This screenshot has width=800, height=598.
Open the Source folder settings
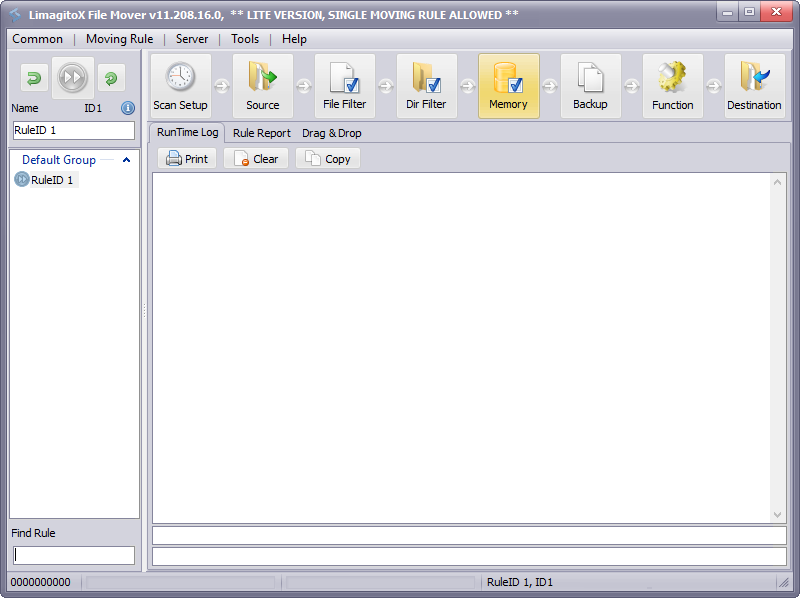pyautogui.click(x=263, y=86)
